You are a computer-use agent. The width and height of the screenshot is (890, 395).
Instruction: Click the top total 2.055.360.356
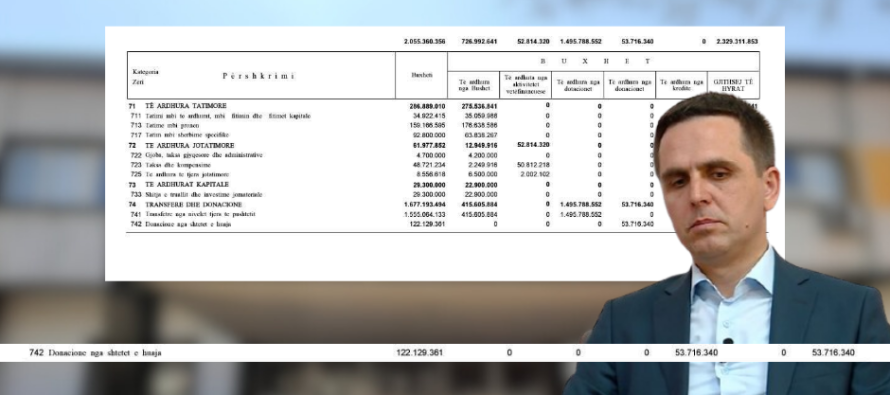click(x=425, y=41)
